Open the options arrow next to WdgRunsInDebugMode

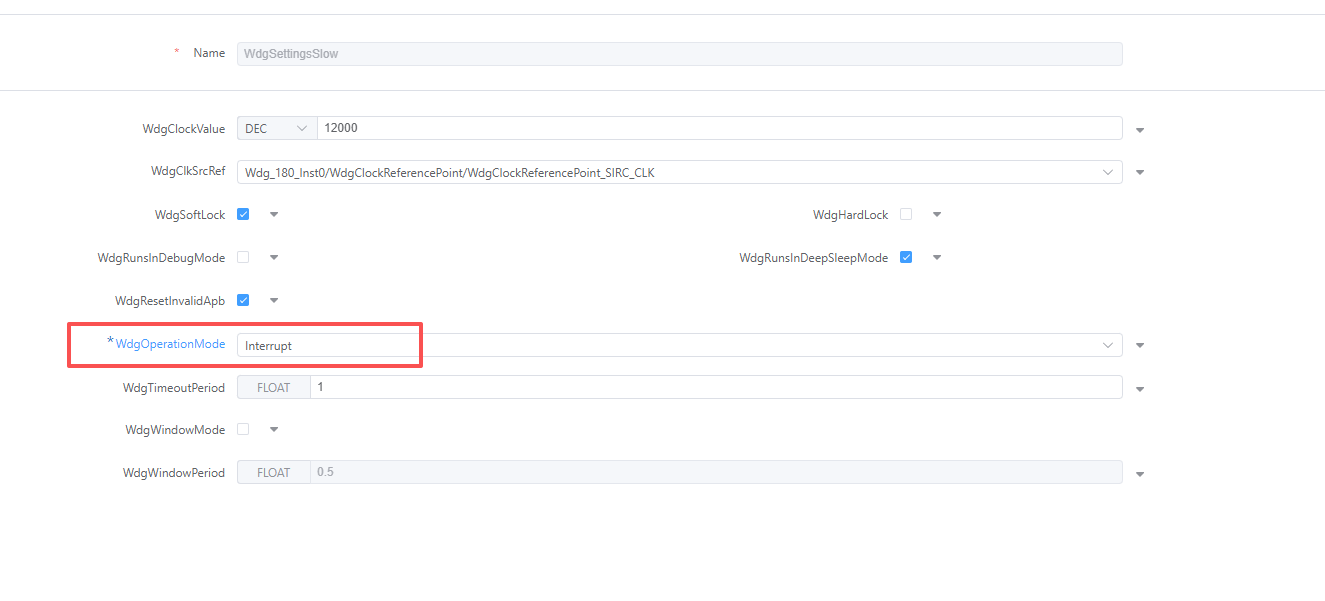tap(274, 257)
